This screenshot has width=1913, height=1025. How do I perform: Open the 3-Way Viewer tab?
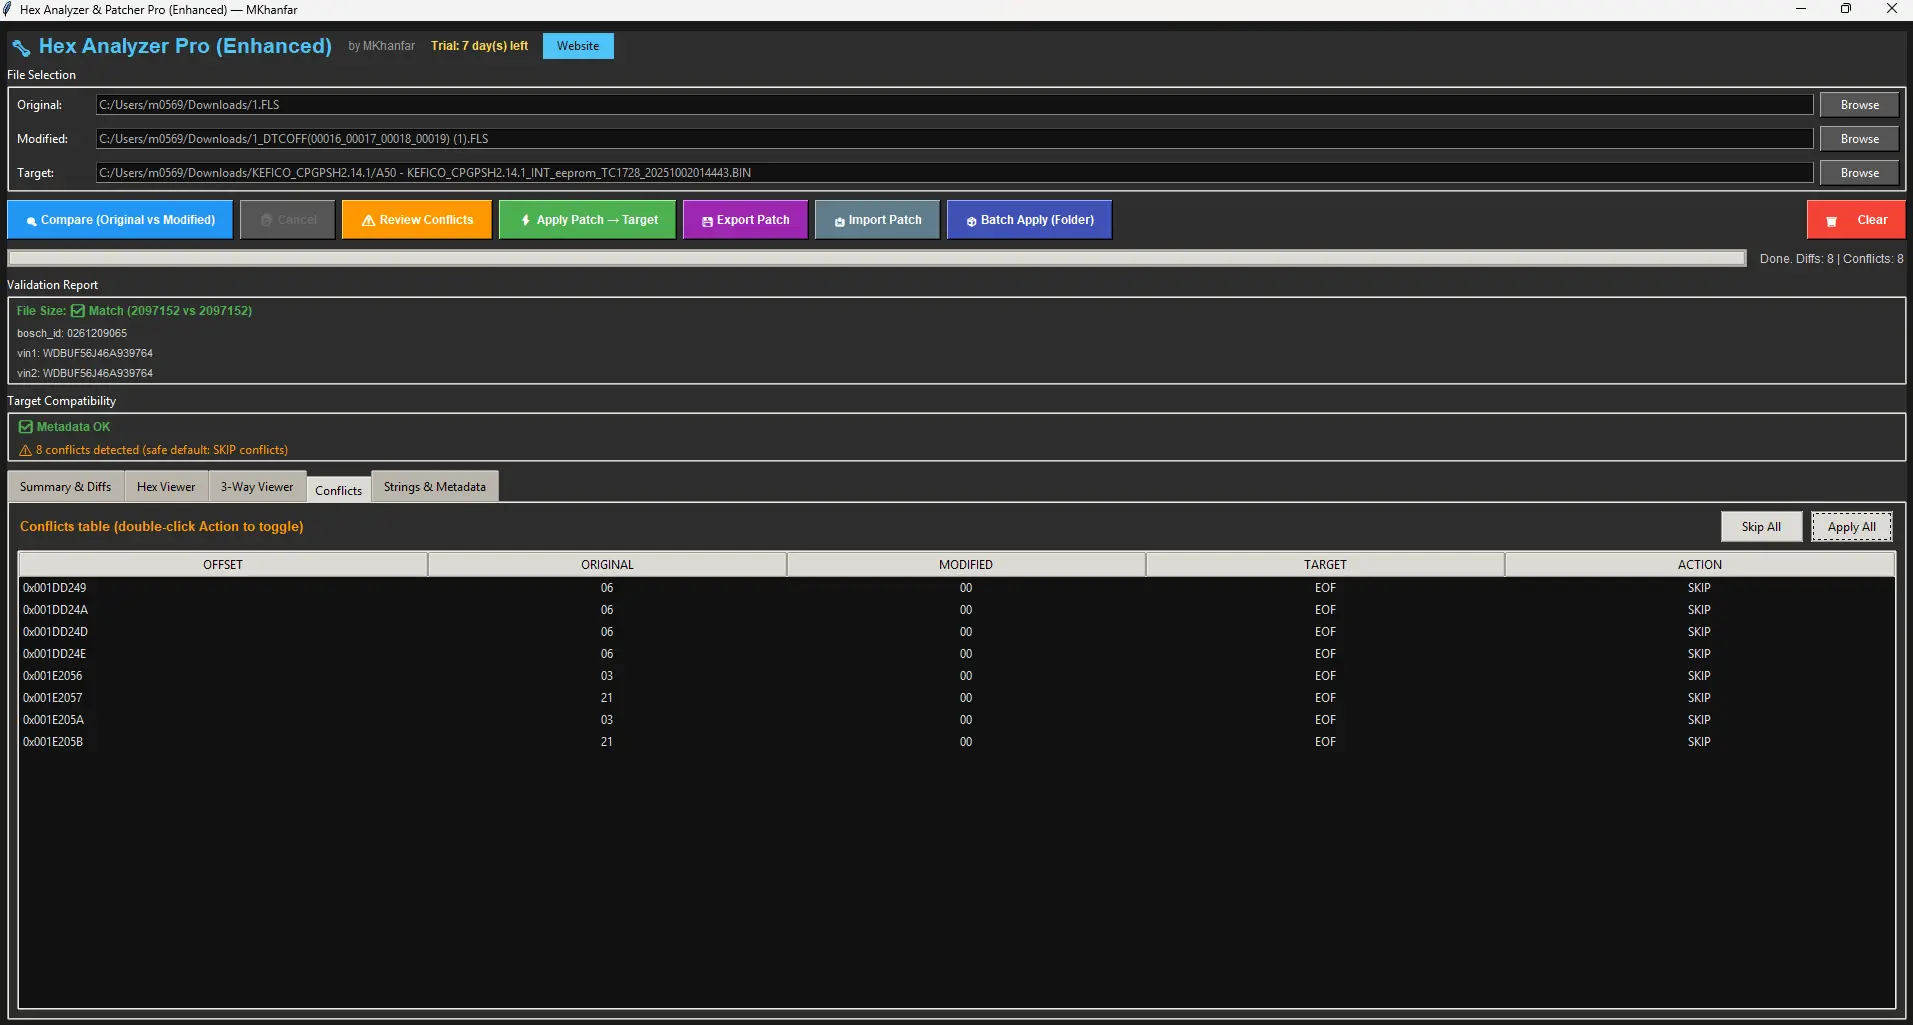coord(256,486)
